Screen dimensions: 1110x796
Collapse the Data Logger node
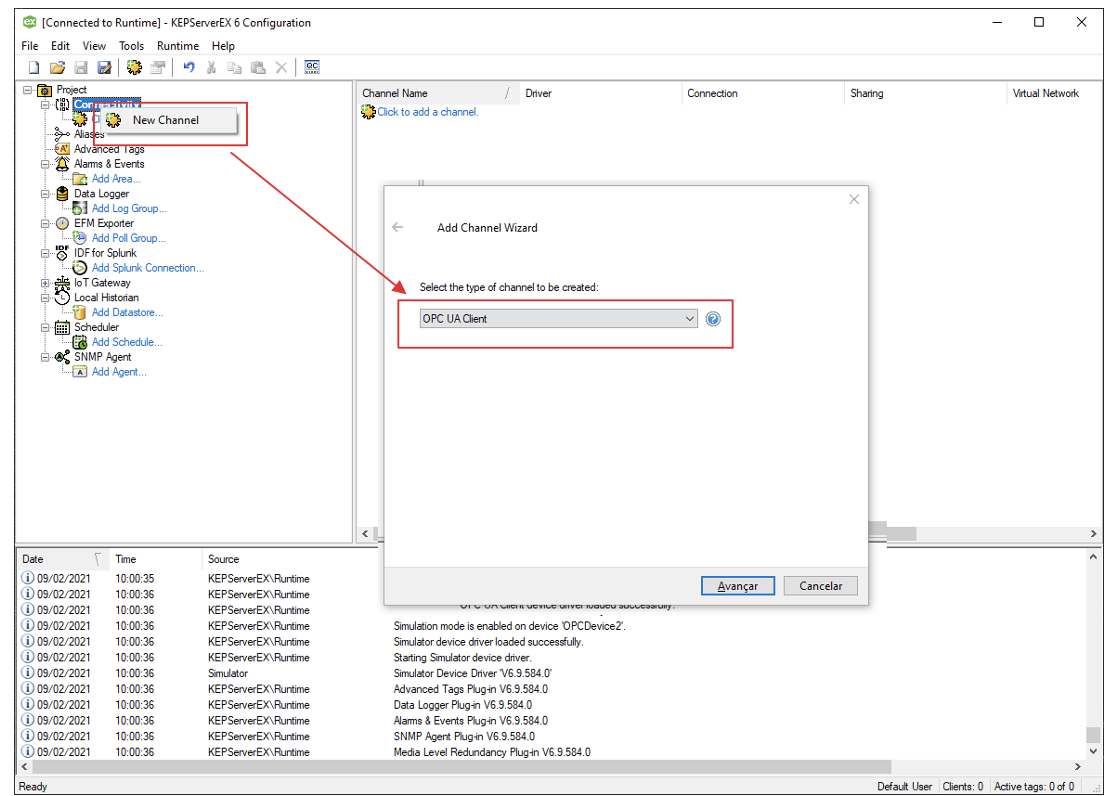pos(45,193)
